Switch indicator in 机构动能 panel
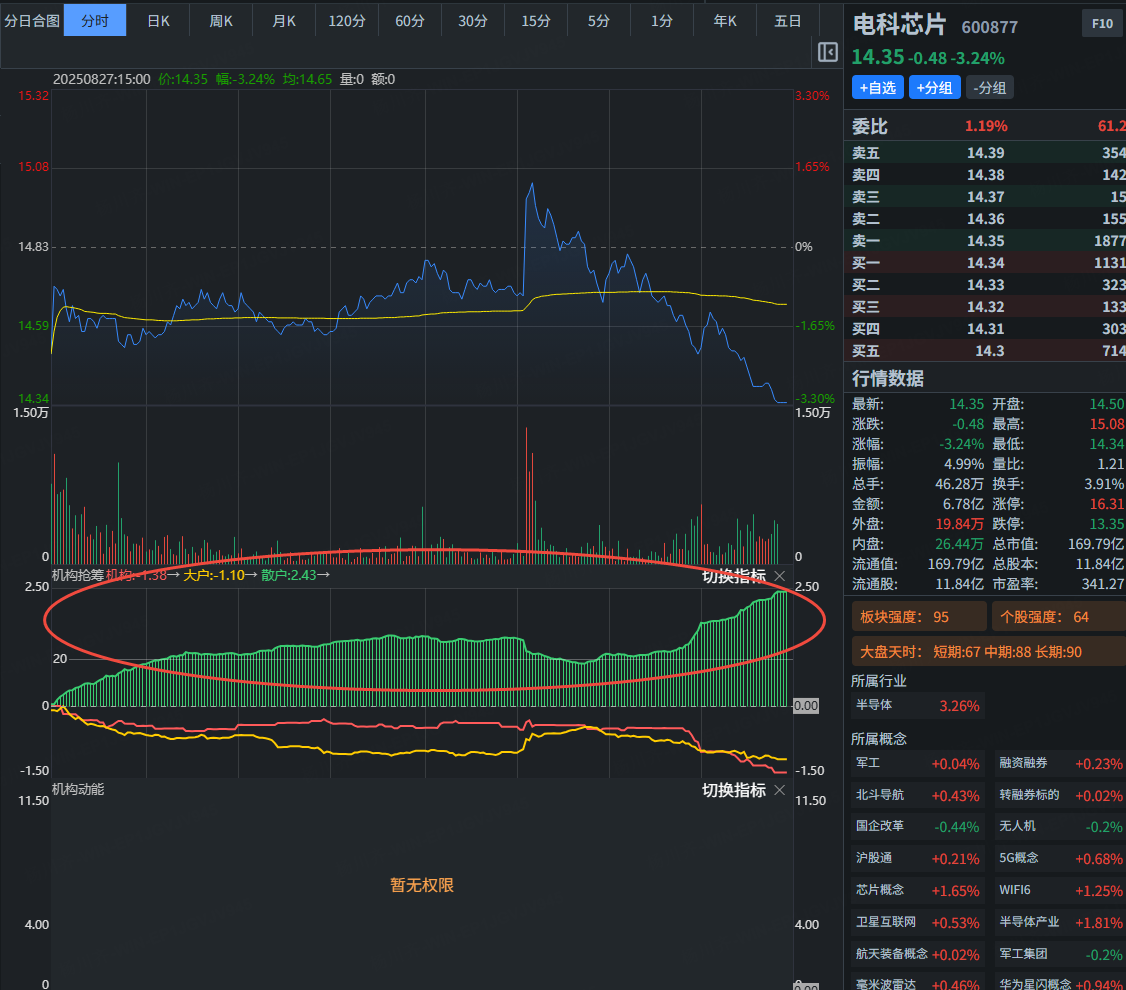1126x990 pixels. click(x=733, y=790)
